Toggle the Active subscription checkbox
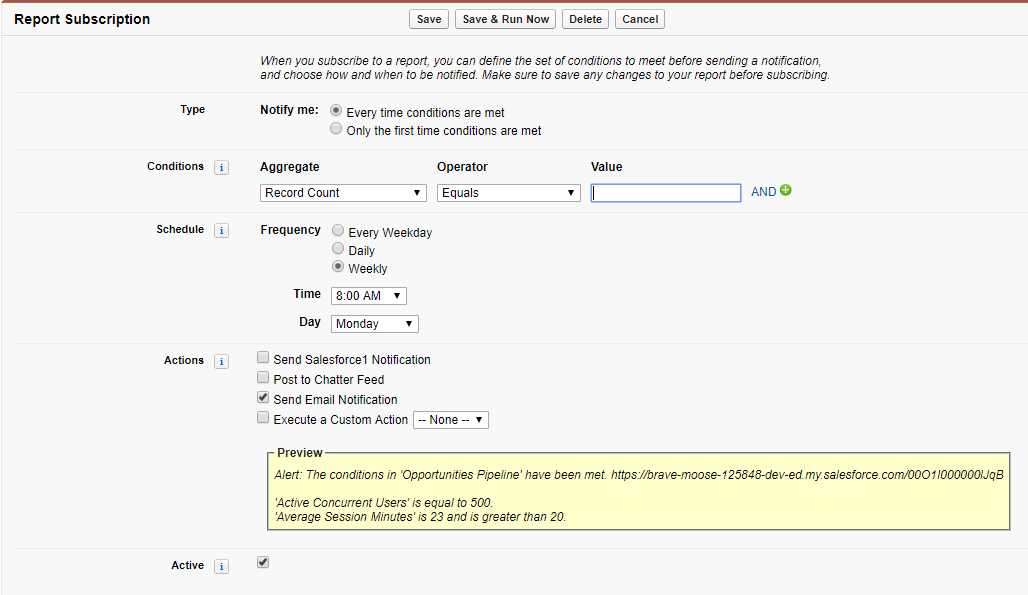The width and height of the screenshot is (1028, 595). (x=263, y=563)
